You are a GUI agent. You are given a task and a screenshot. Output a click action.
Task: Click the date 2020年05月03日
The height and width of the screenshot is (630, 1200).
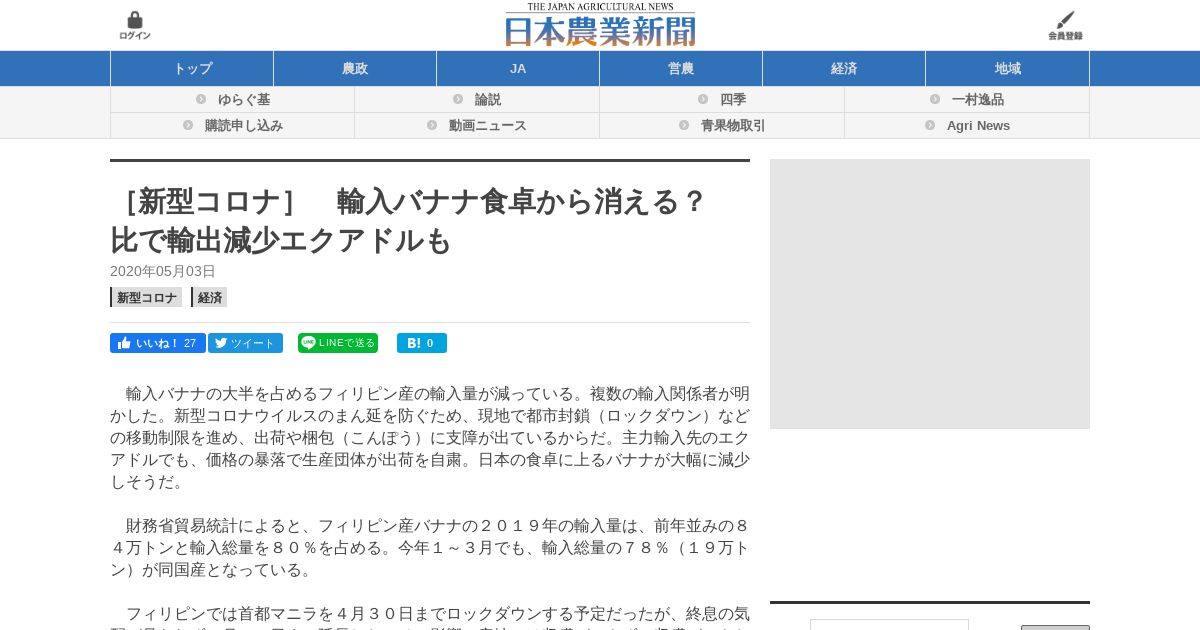point(163,271)
